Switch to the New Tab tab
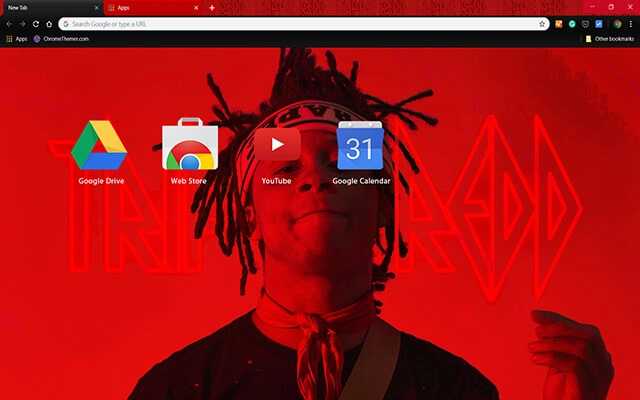Screen dimensions: 640x400 pyautogui.click(x=52, y=8)
